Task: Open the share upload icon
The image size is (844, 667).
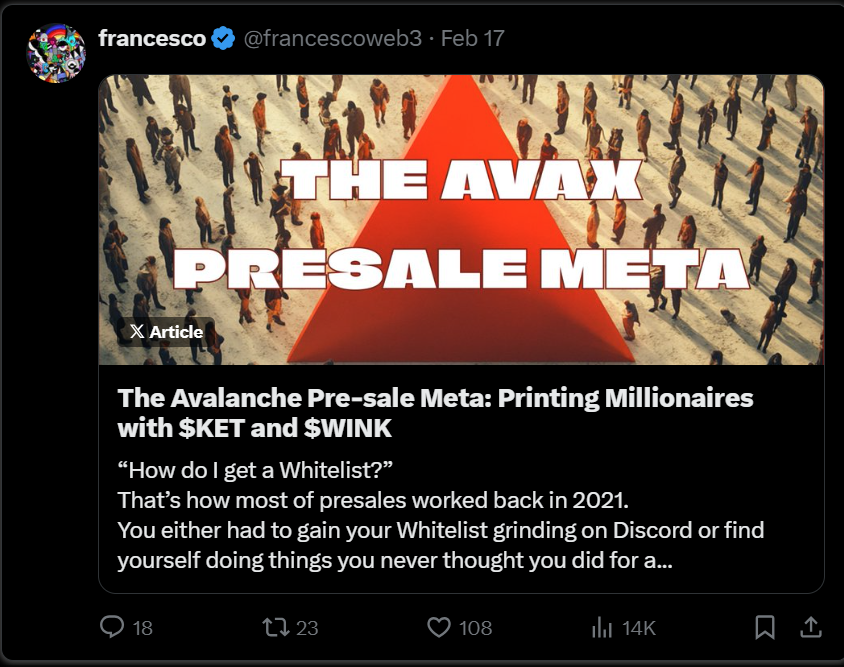Action: click(x=811, y=627)
